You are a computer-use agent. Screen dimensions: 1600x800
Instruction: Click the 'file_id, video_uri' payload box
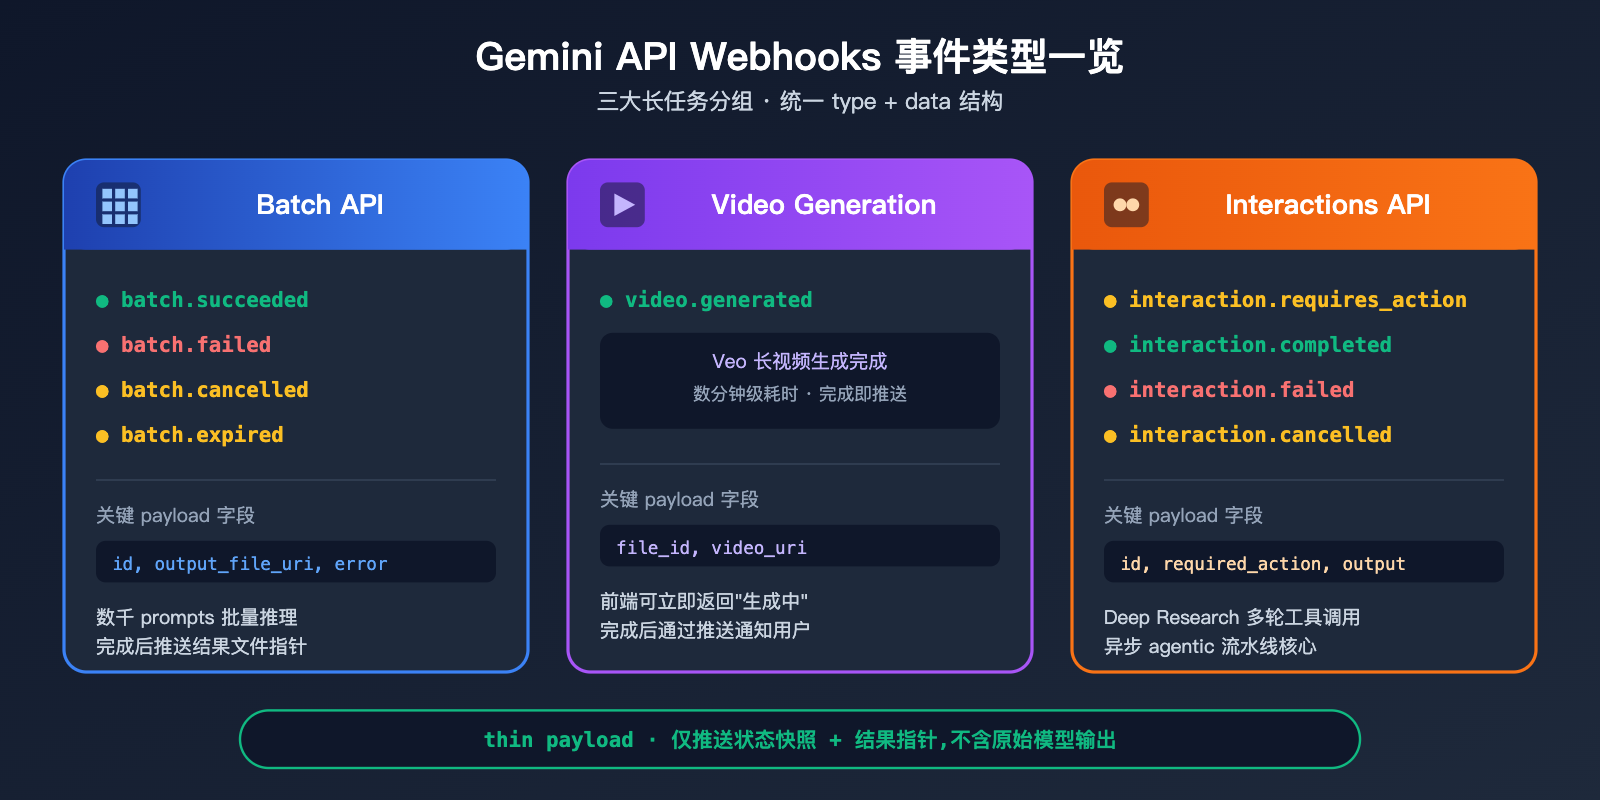point(800,546)
